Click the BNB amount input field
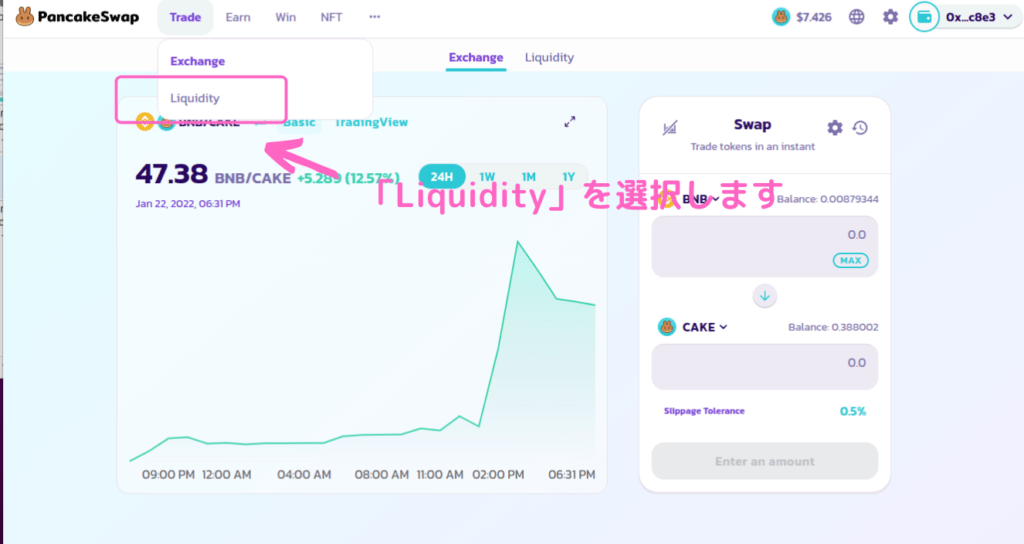Viewport: 1024px width, 544px height. tap(765, 246)
